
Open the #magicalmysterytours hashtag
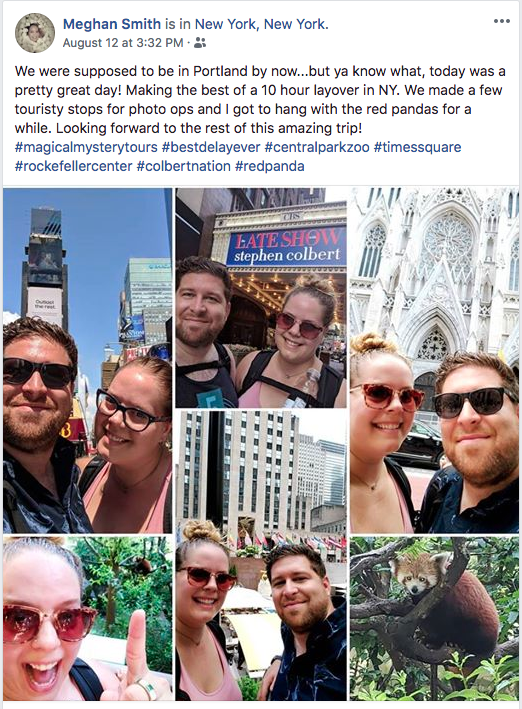pyautogui.click(x=86, y=147)
